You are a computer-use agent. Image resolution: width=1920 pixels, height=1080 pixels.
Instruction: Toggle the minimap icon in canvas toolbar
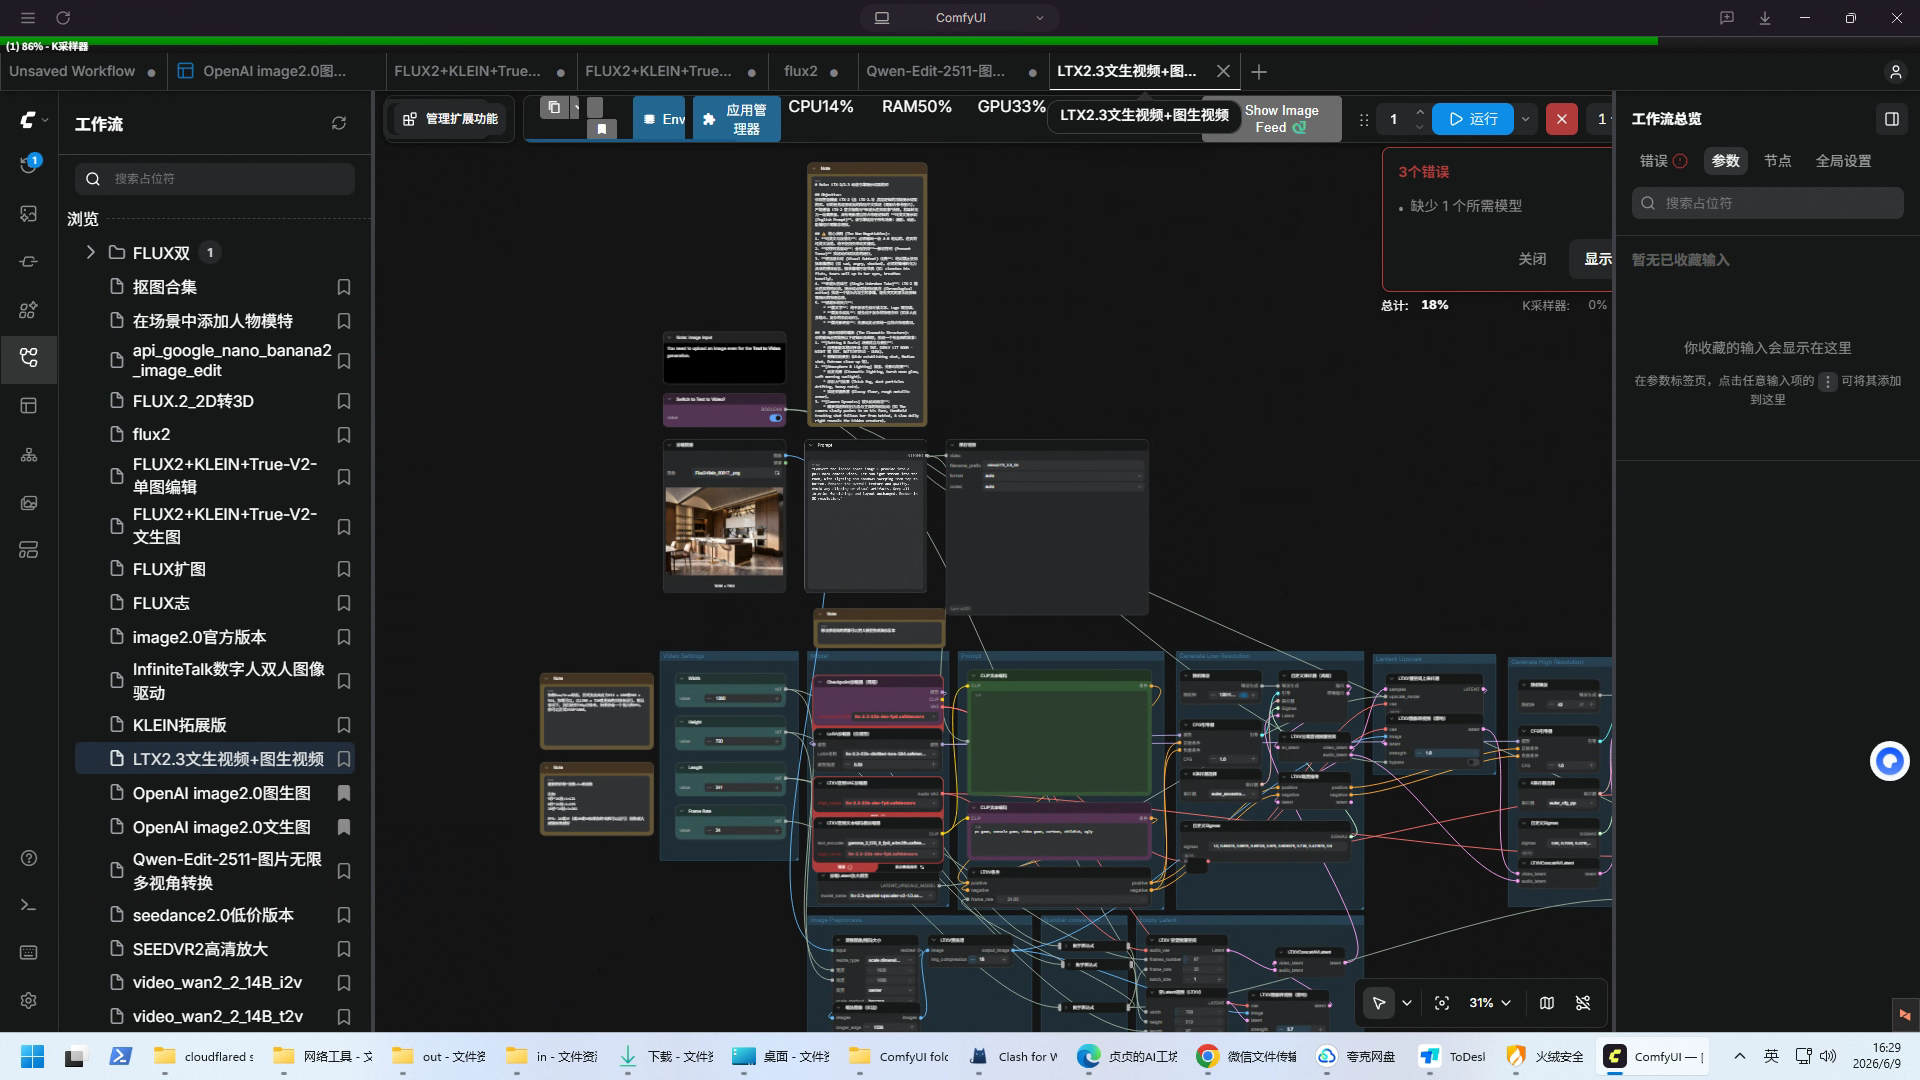coord(1547,1003)
